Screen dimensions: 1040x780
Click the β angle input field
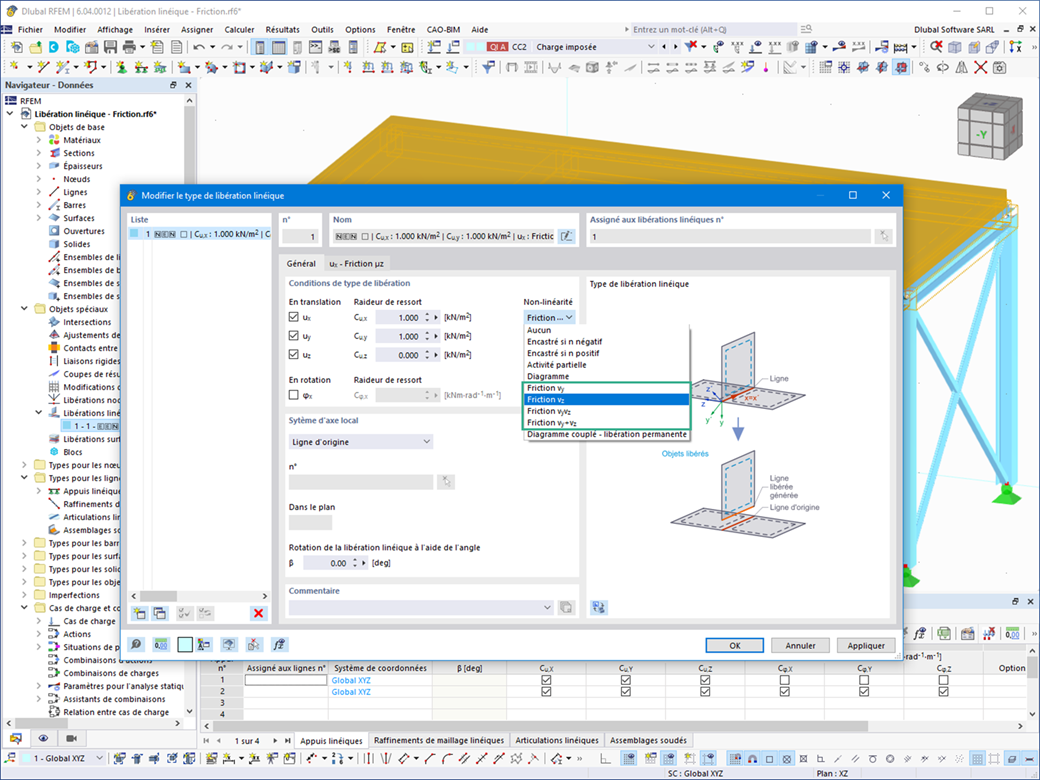327,562
